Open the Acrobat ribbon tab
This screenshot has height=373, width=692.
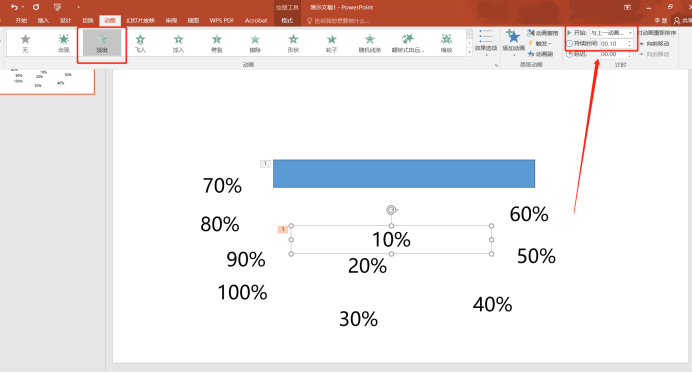[256, 20]
